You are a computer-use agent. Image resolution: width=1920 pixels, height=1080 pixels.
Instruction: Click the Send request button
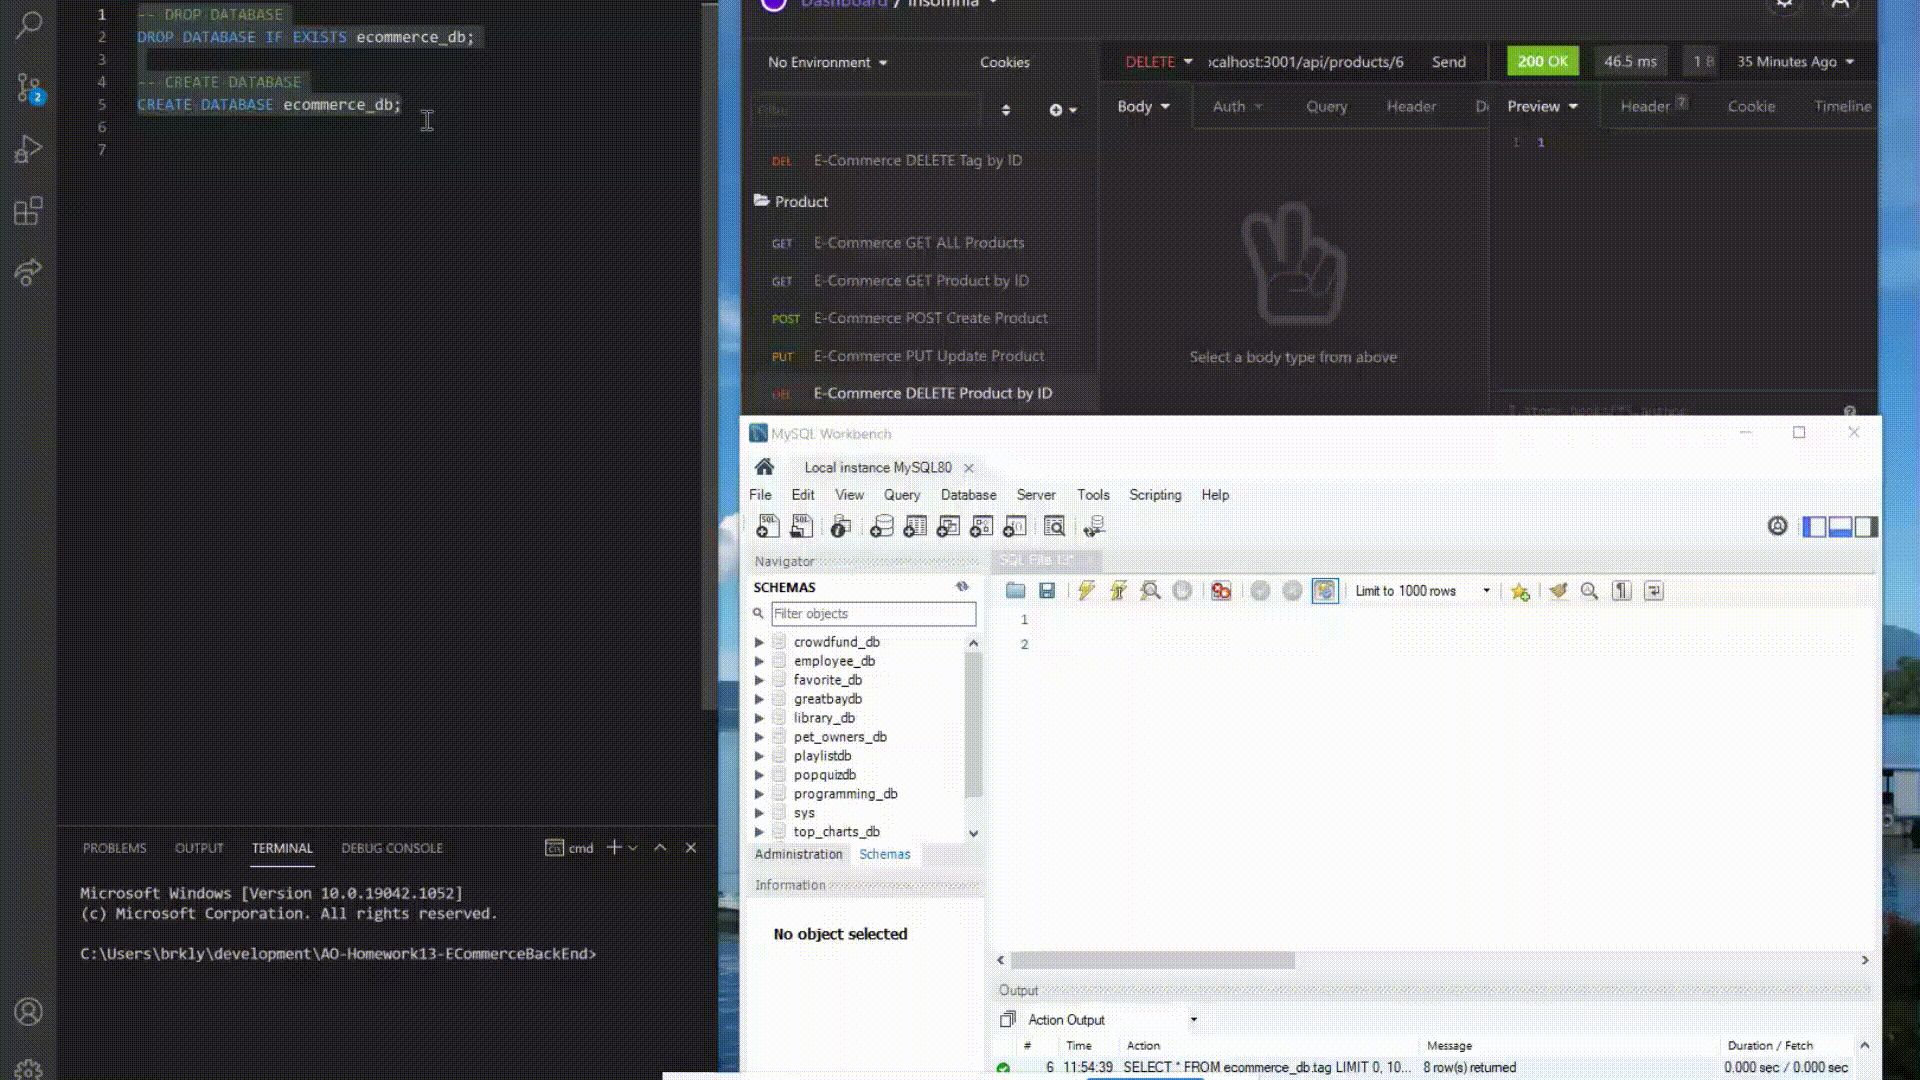click(x=1448, y=62)
